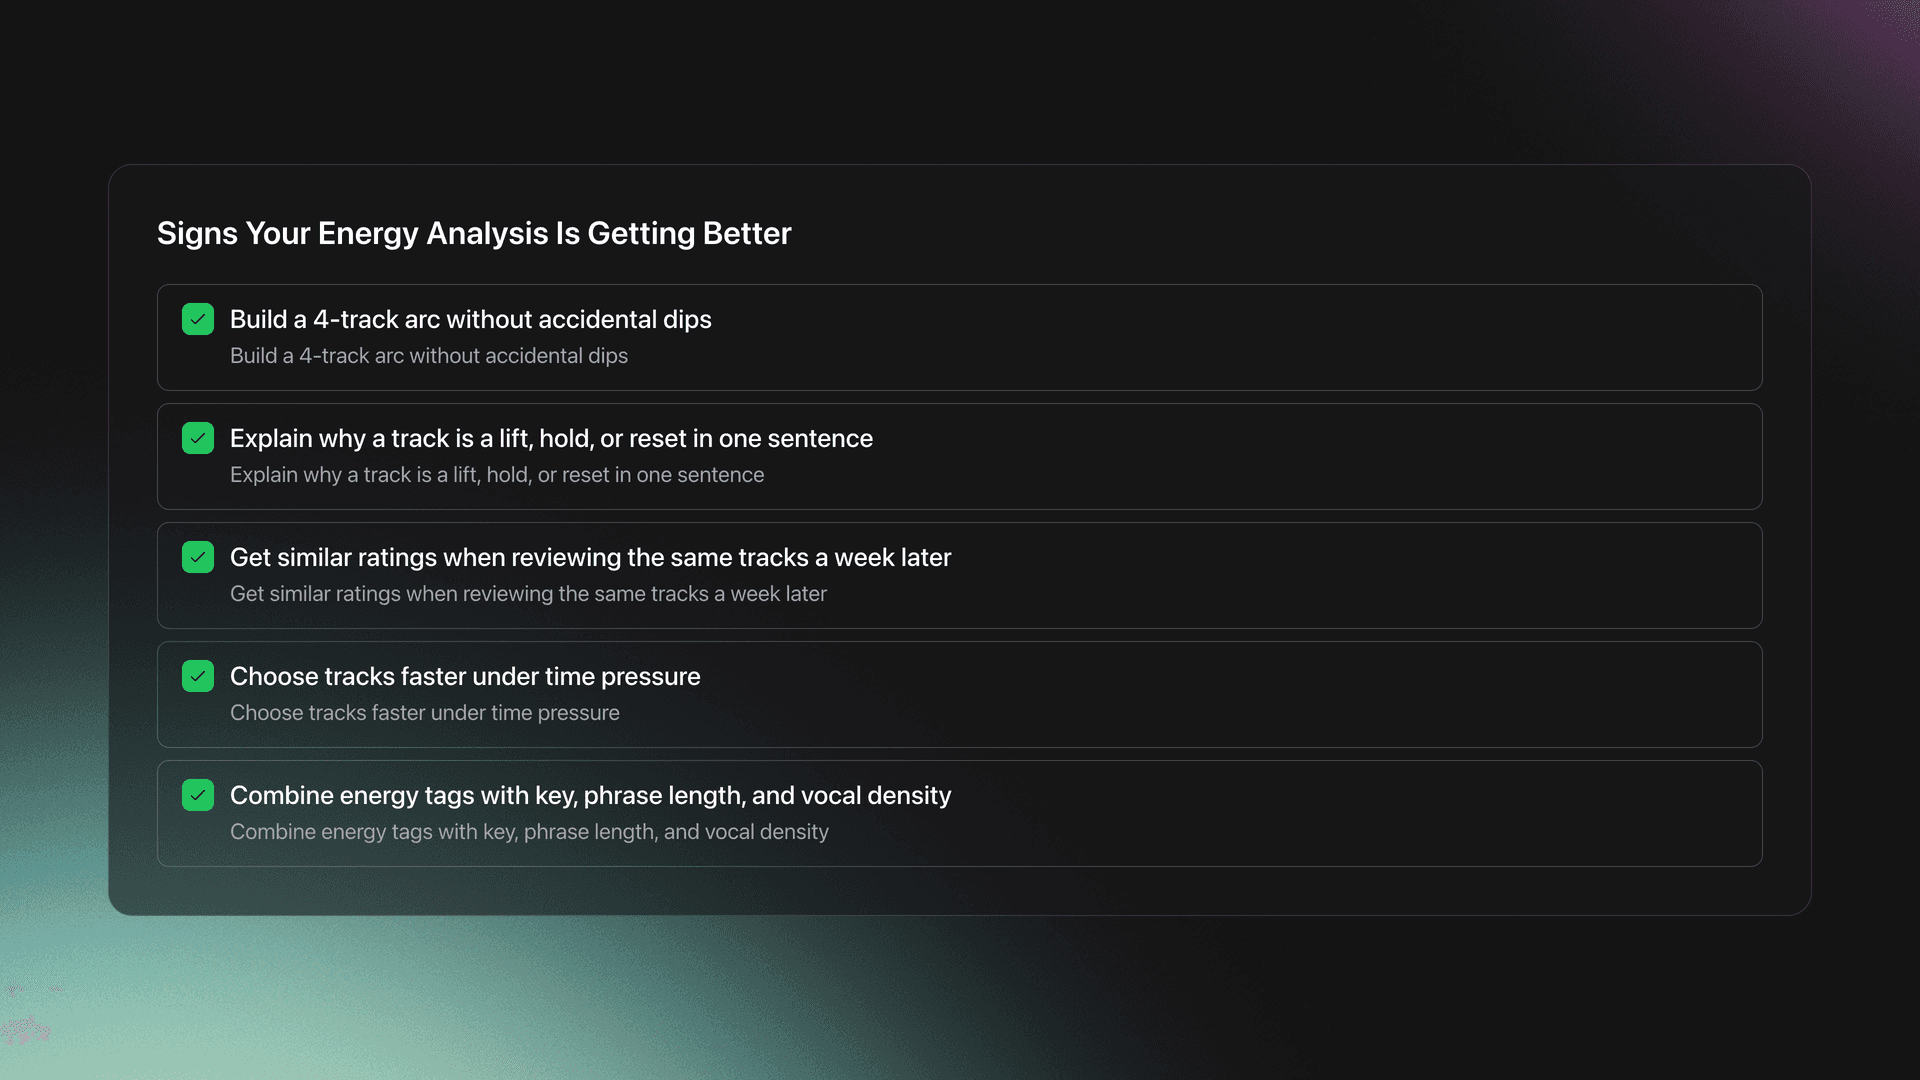This screenshot has height=1080, width=1920.
Task: Toggle 'Choose tracks faster under time pressure' checkbox
Action: click(197, 676)
